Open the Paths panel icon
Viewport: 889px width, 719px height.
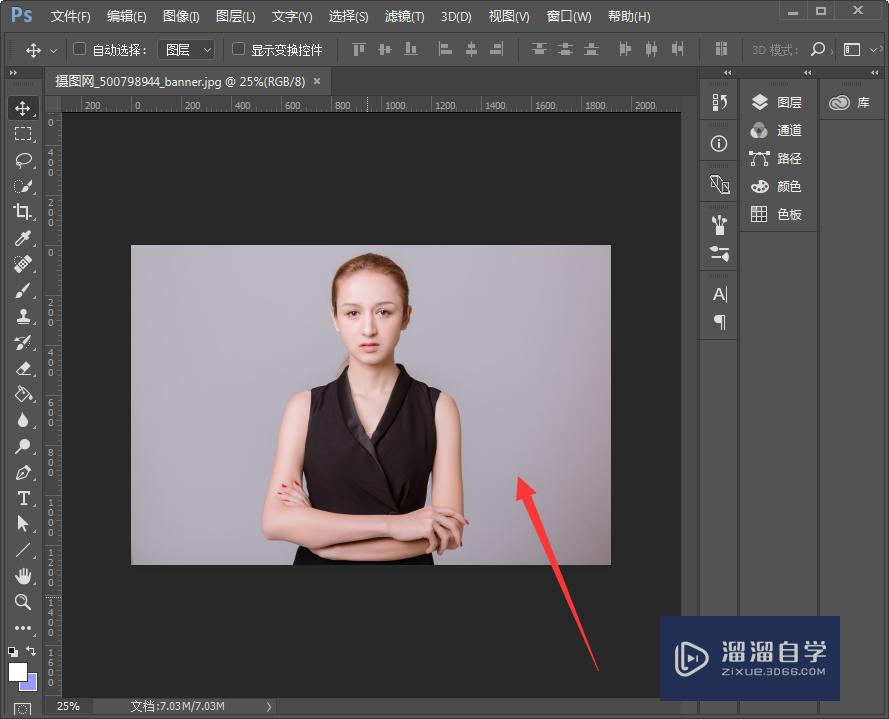758,158
